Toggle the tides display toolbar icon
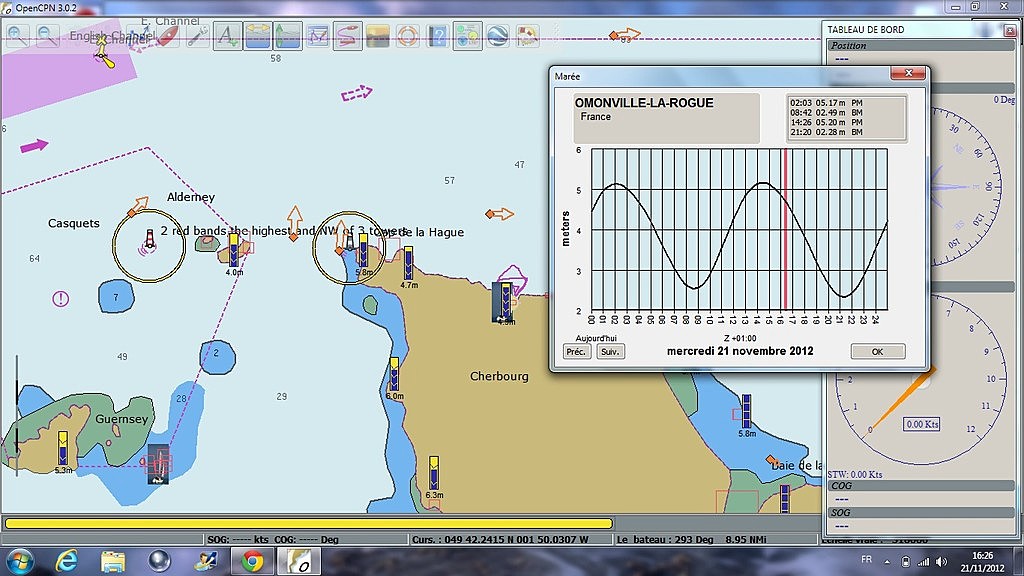This screenshot has height=576, width=1024. pyautogui.click(x=287, y=35)
